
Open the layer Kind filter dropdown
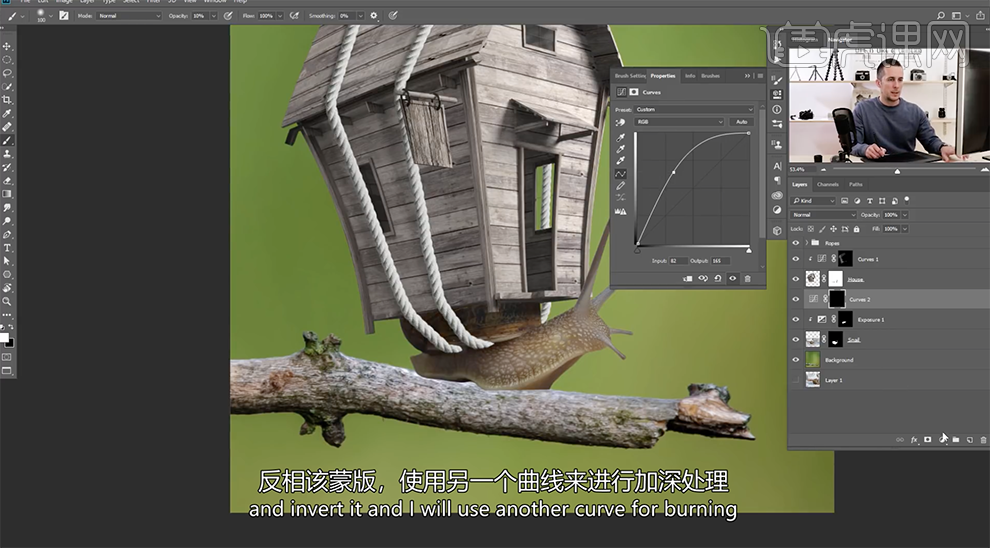[814, 201]
